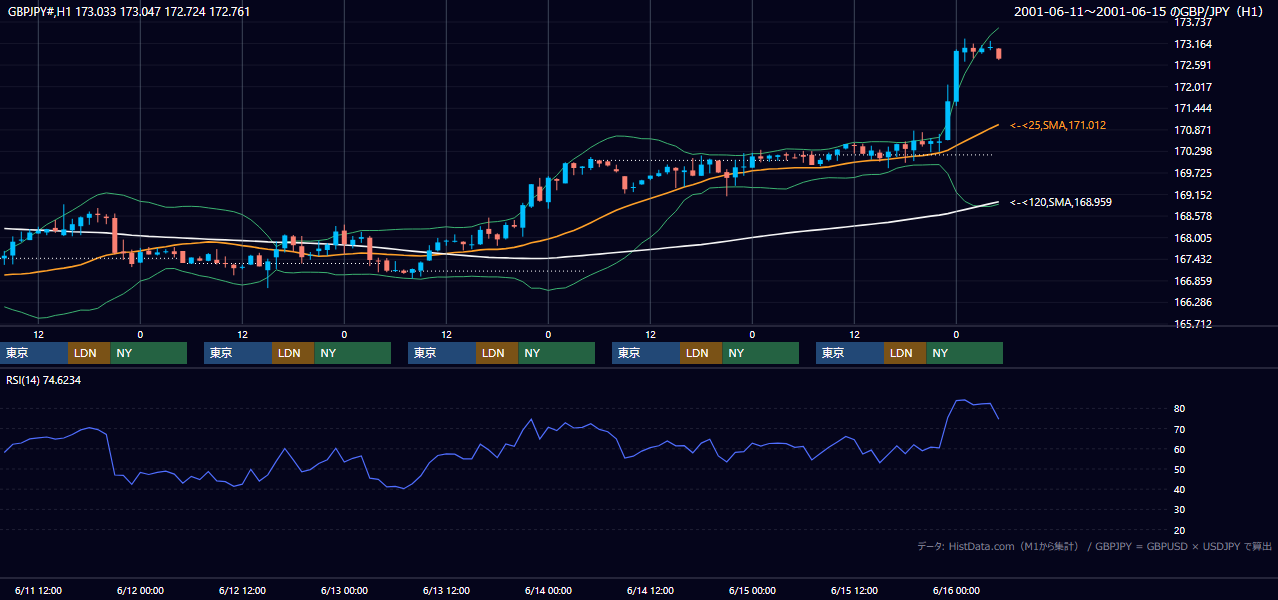Click the GBPJPY#,H1 symbol header text

(x=129, y=12)
